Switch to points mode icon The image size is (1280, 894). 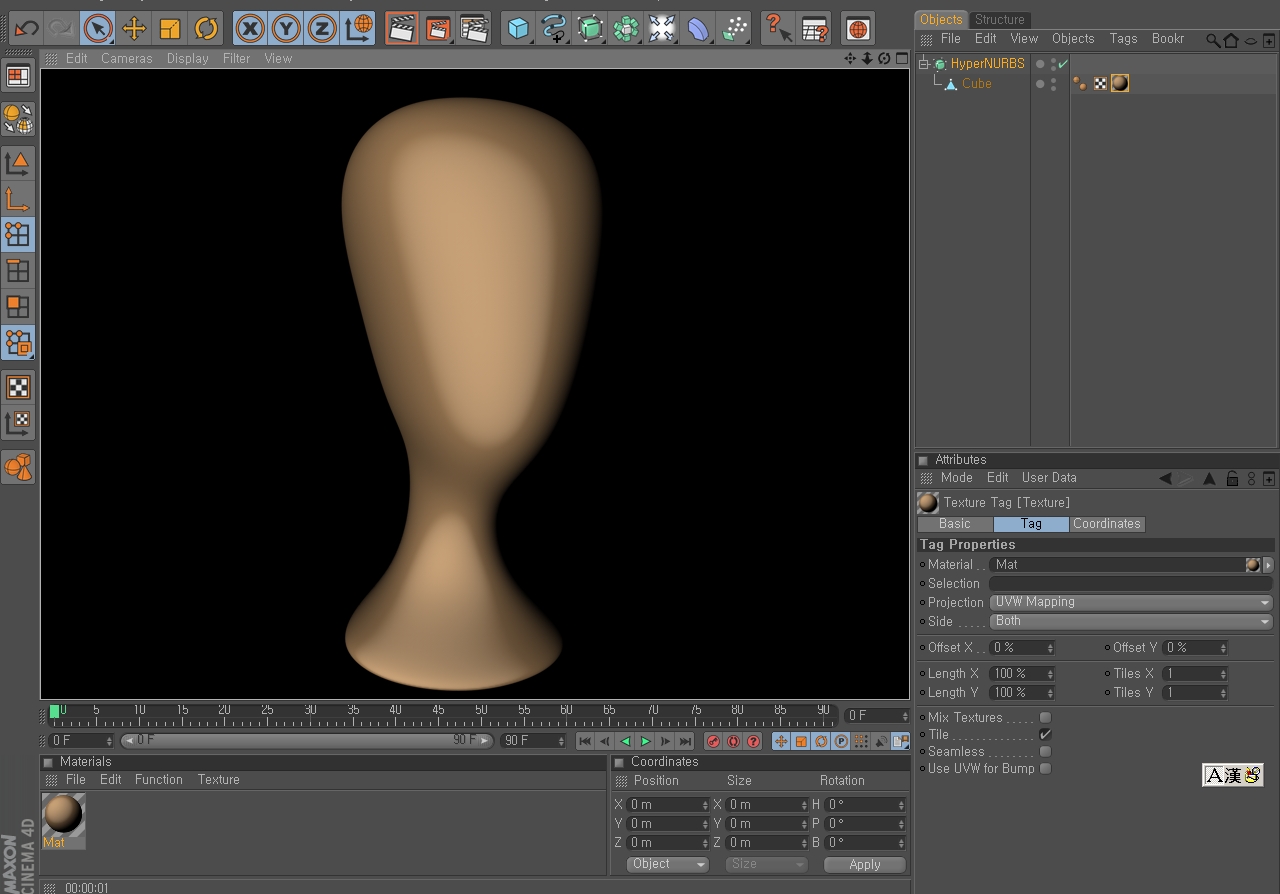coord(18,234)
